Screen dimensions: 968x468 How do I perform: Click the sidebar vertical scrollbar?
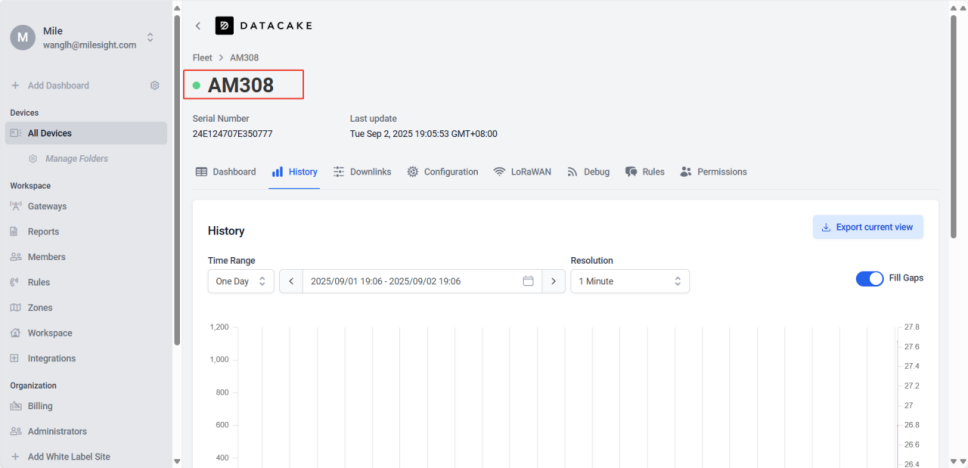coord(177,179)
